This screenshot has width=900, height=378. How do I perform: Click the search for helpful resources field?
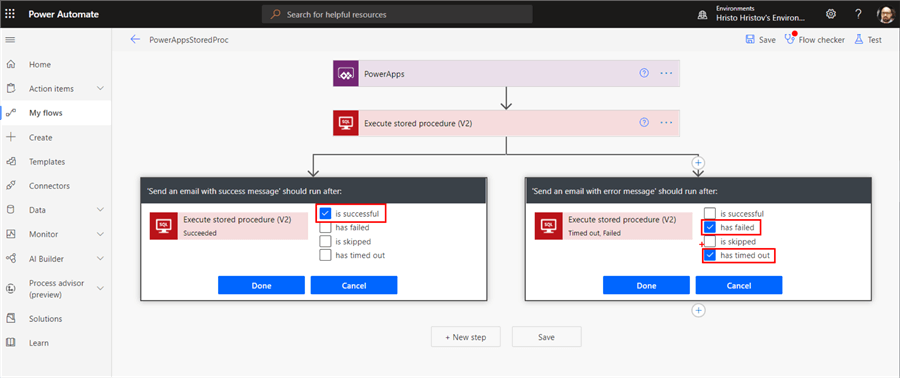point(397,14)
